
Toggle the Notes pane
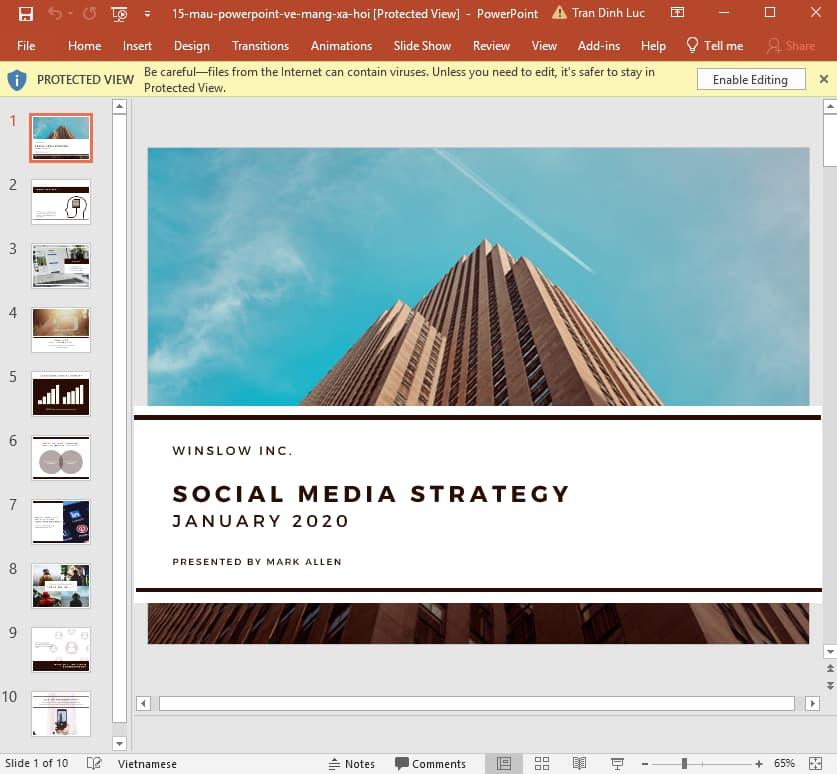[352, 763]
